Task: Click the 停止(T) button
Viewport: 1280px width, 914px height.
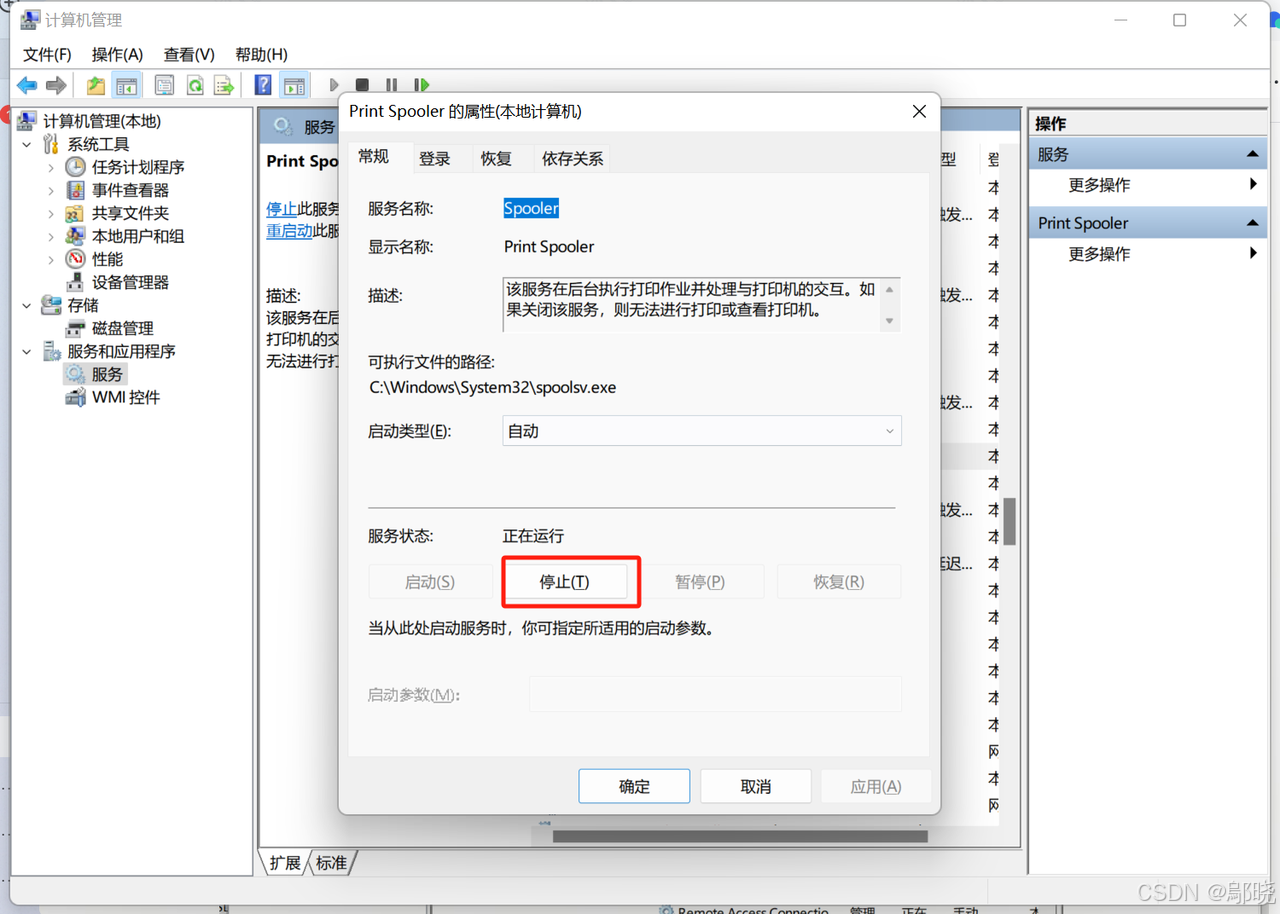Action: [x=565, y=582]
